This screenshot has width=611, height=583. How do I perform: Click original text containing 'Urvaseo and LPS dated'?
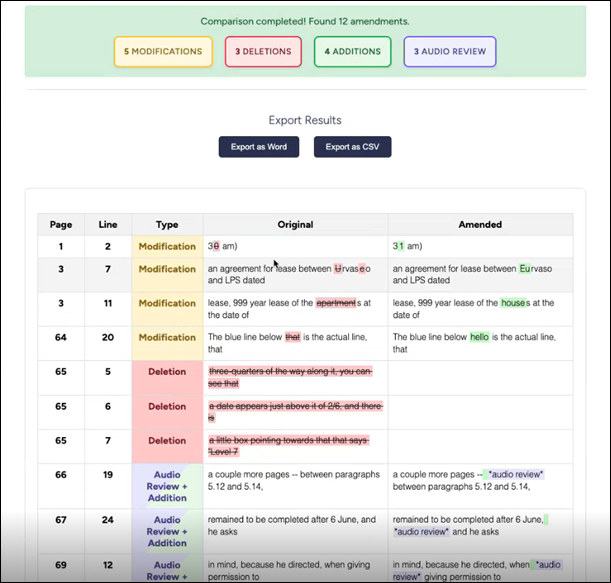click(x=289, y=274)
